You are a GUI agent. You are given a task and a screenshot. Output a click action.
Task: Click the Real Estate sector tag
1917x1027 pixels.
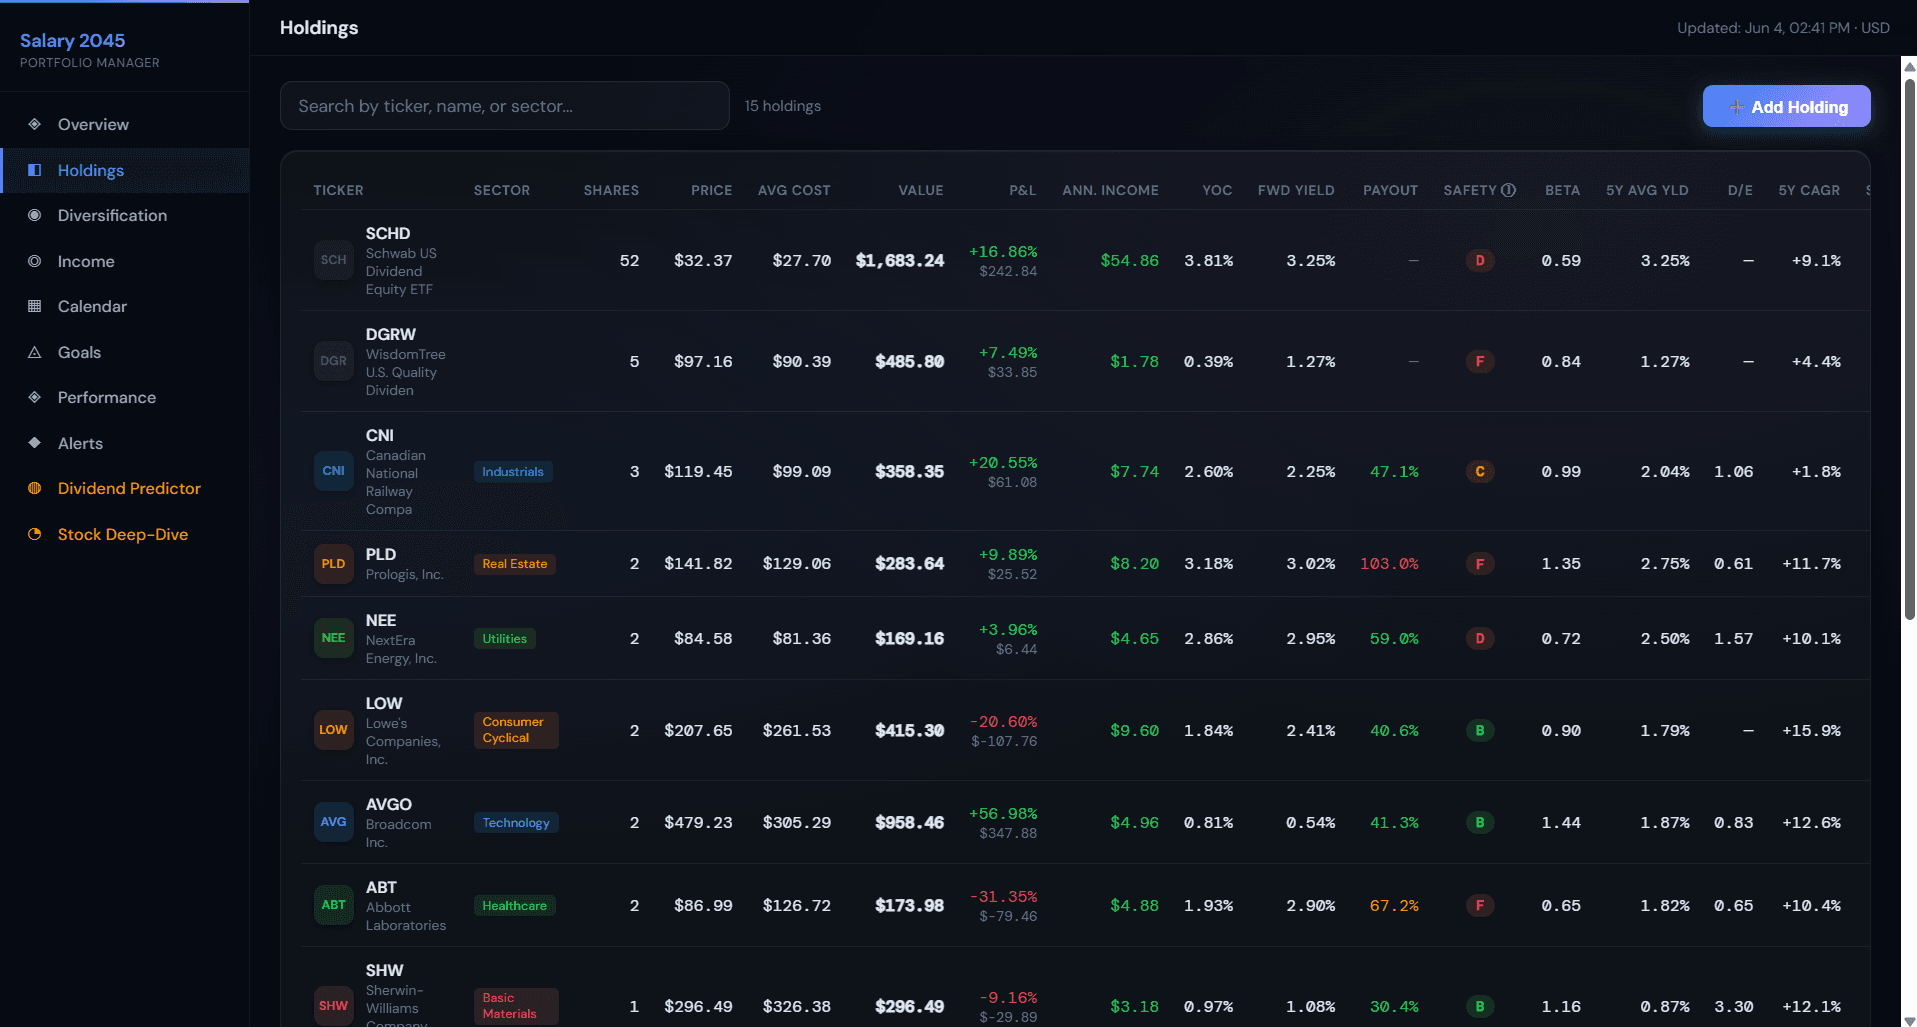515,564
